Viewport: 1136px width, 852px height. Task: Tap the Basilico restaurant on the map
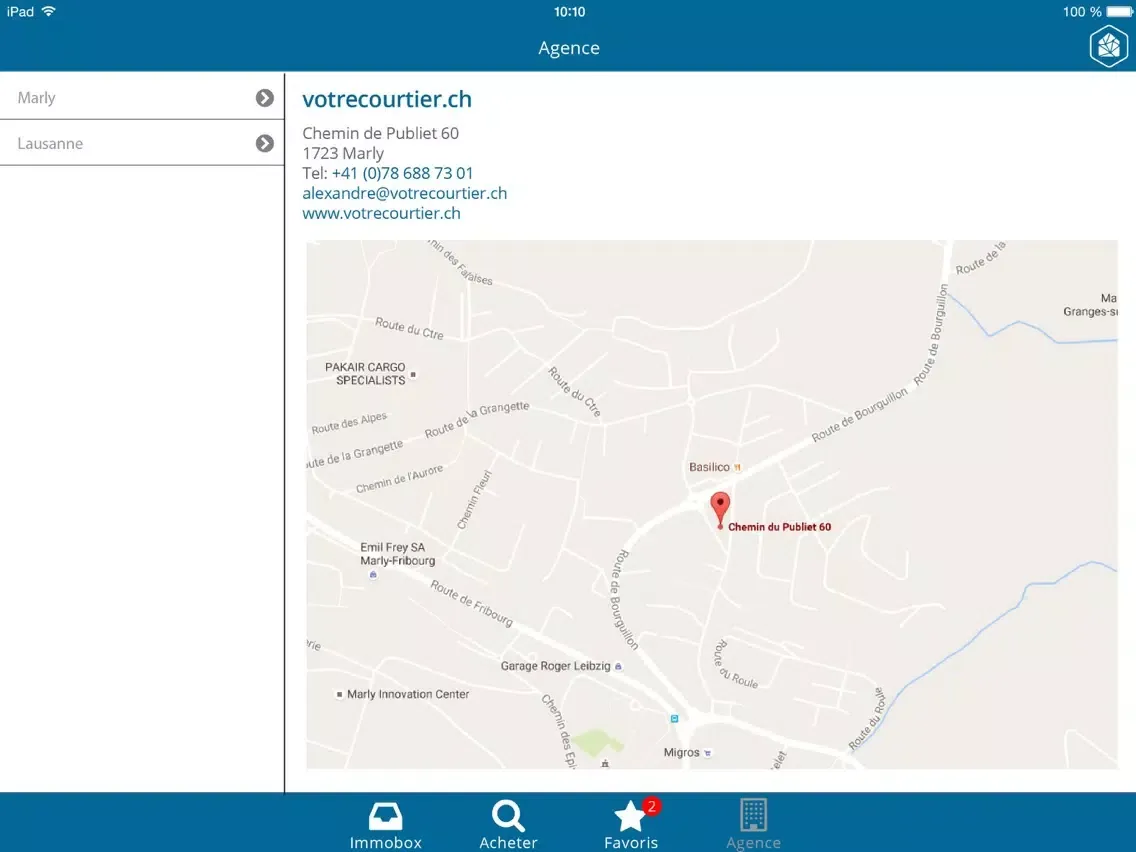point(714,467)
